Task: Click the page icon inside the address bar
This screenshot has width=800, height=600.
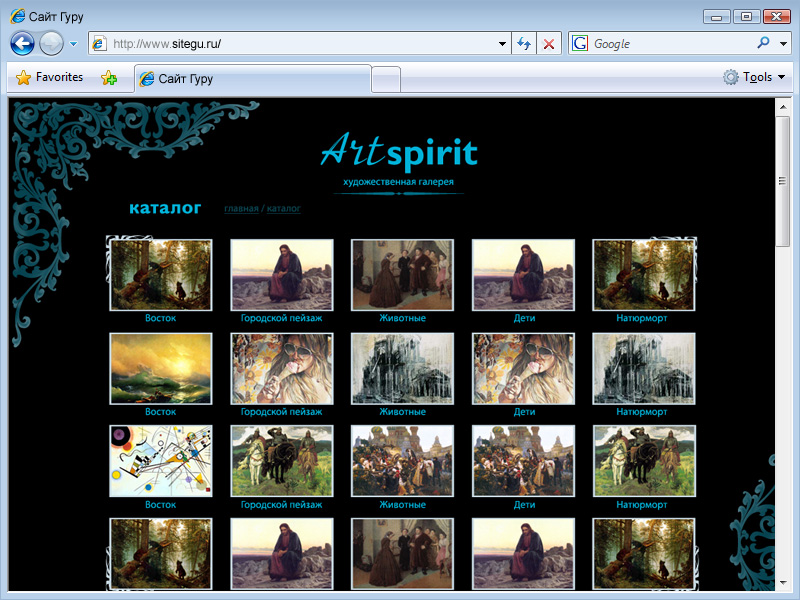Action: [99, 43]
